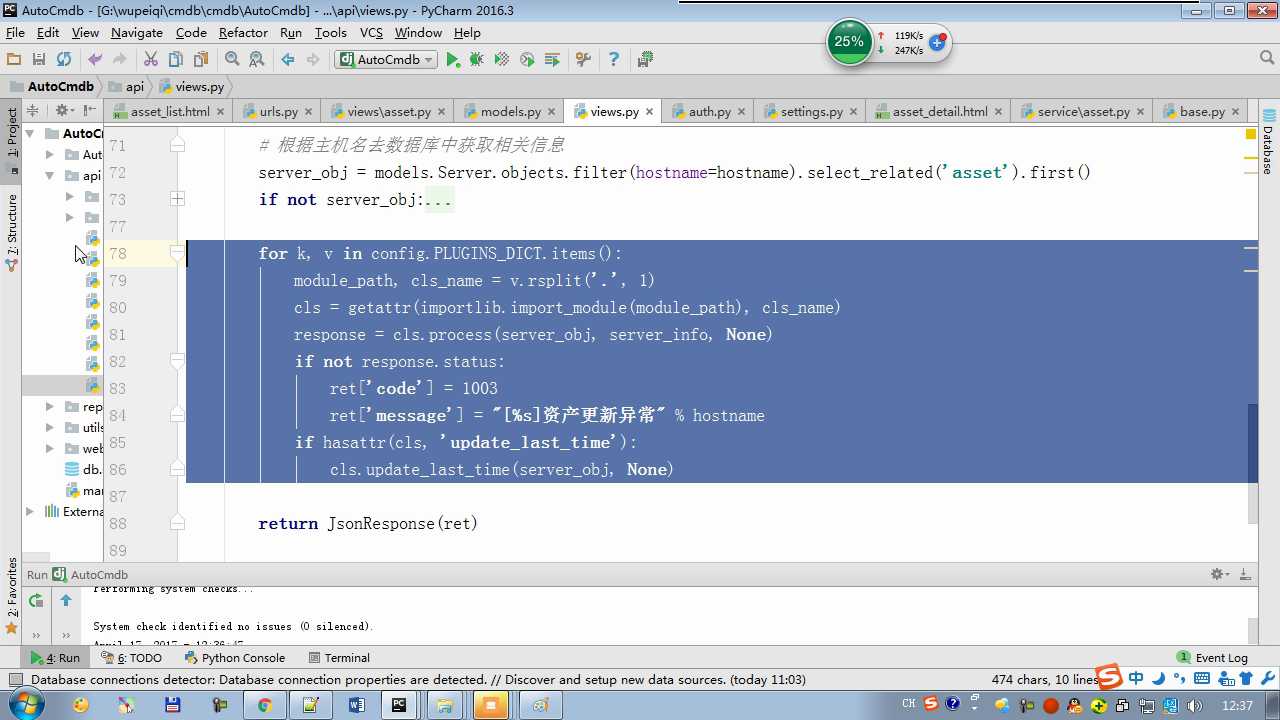Open the AutoCmdb run configuration dropdown

tap(386, 60)
